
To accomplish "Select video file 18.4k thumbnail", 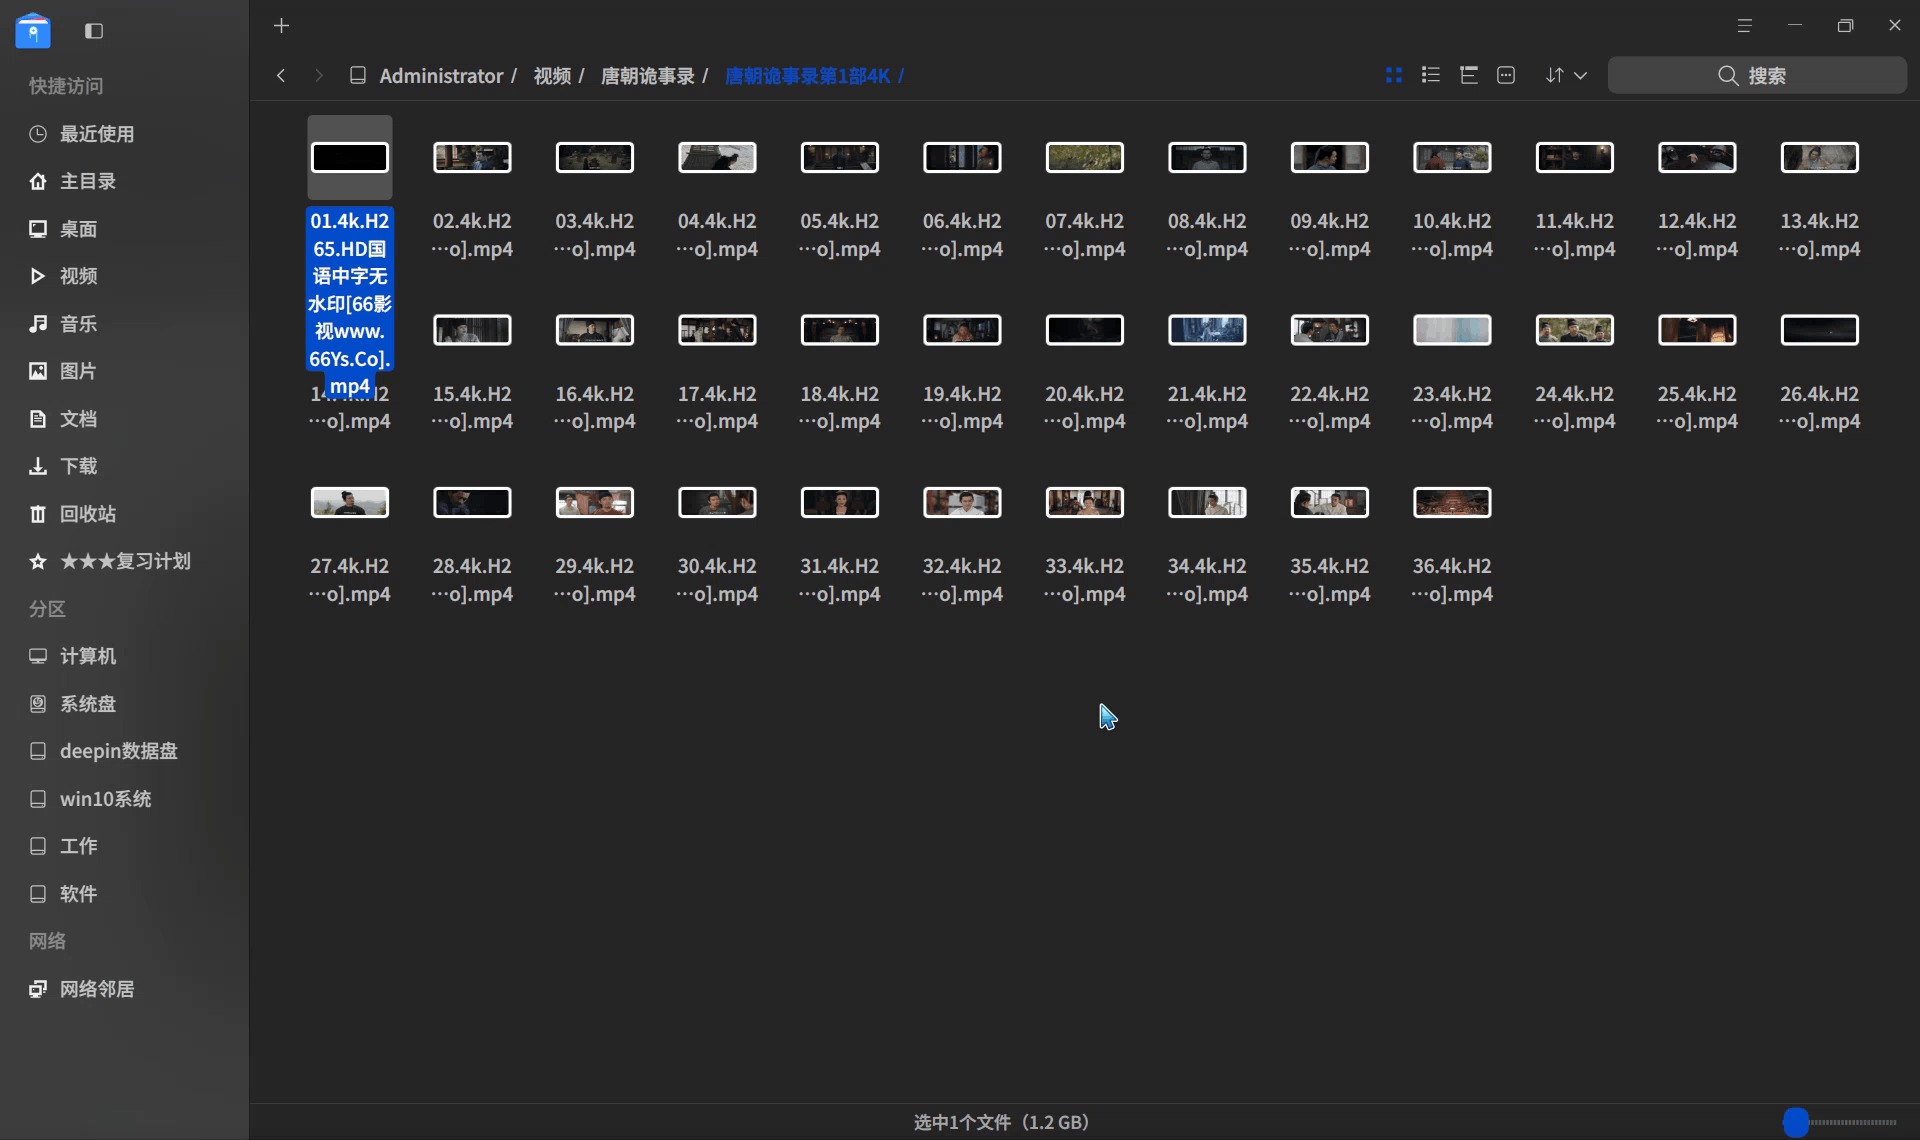I will point(840,330).
